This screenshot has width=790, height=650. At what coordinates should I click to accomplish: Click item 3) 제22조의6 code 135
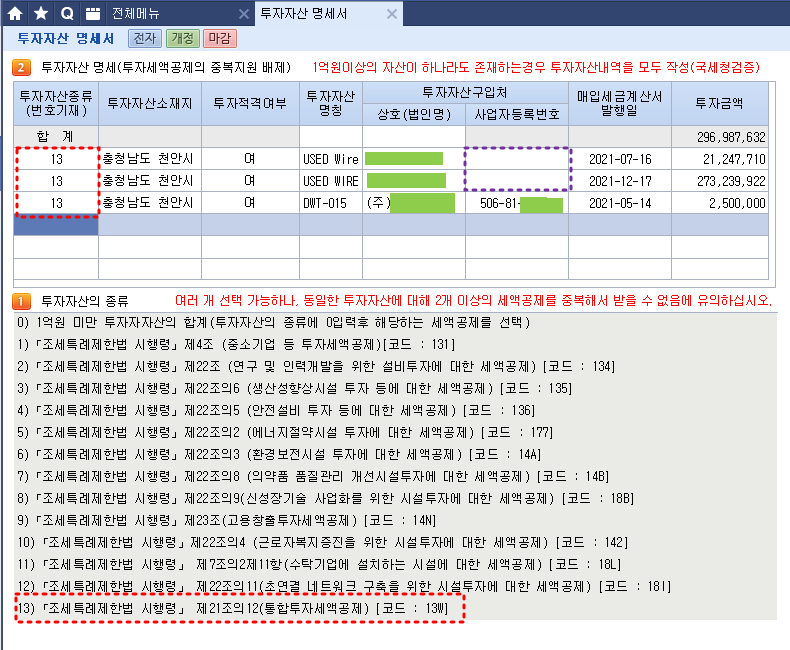pos(294,388)
